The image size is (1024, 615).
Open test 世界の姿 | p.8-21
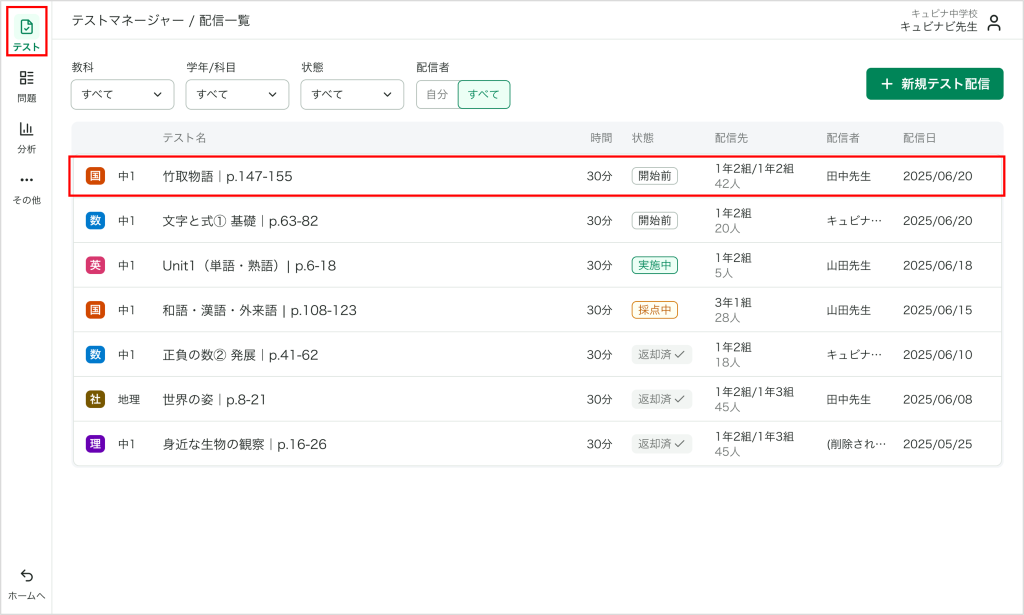coord(214,400)
